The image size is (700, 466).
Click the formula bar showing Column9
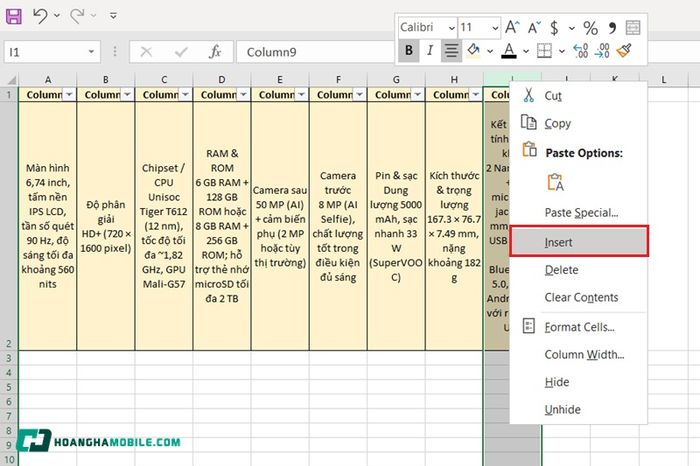coord(315,52)
